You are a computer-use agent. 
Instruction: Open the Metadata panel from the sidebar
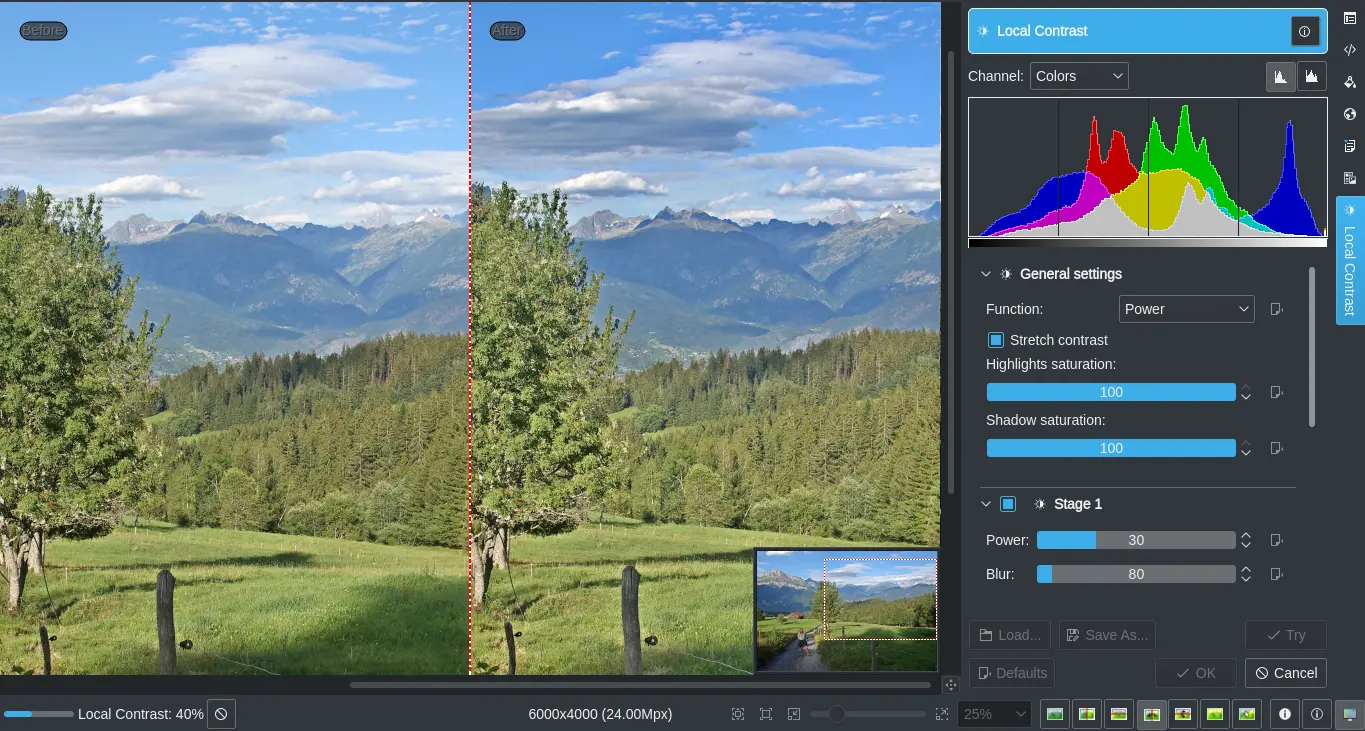(x=1349, y=49)
